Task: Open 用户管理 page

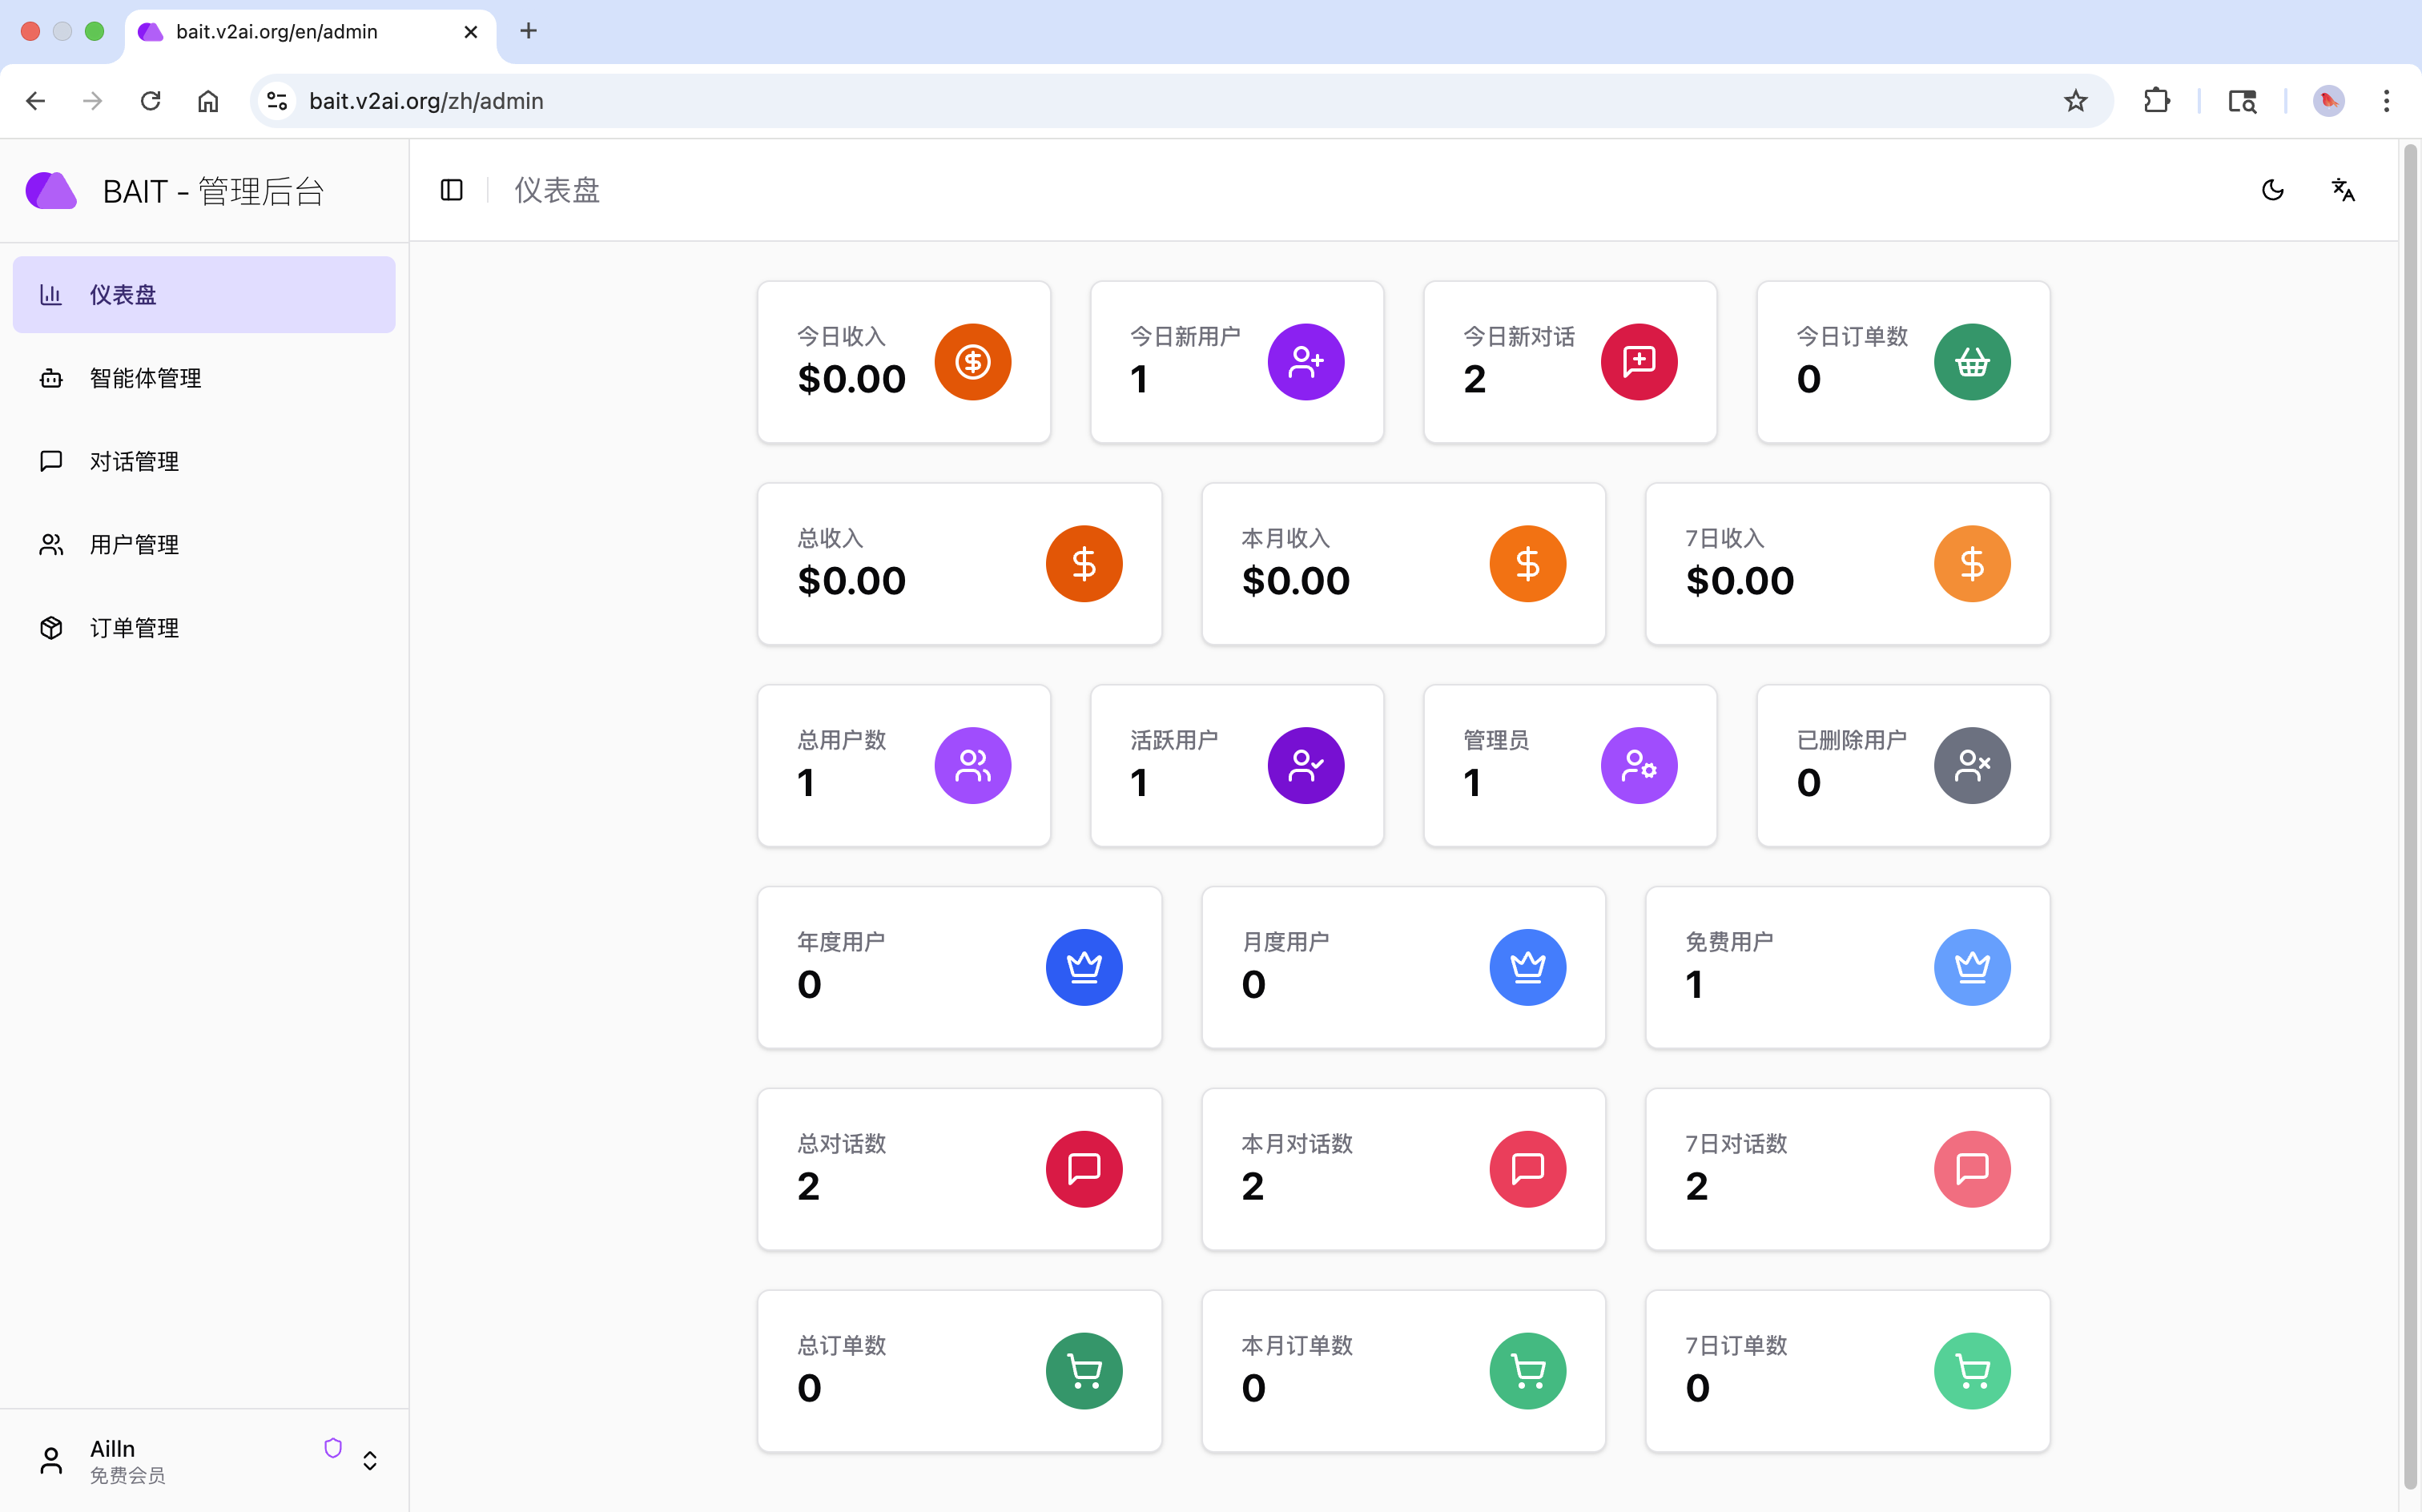Action: coord(134,544)
